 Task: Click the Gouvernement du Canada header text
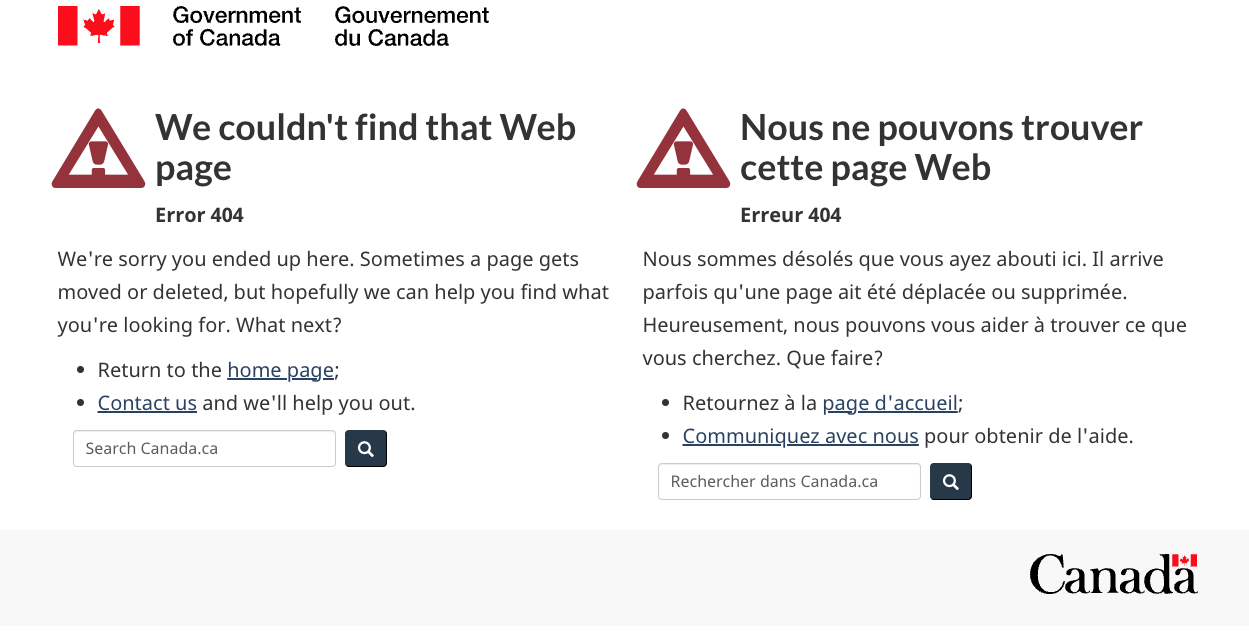tap(411, 25)
